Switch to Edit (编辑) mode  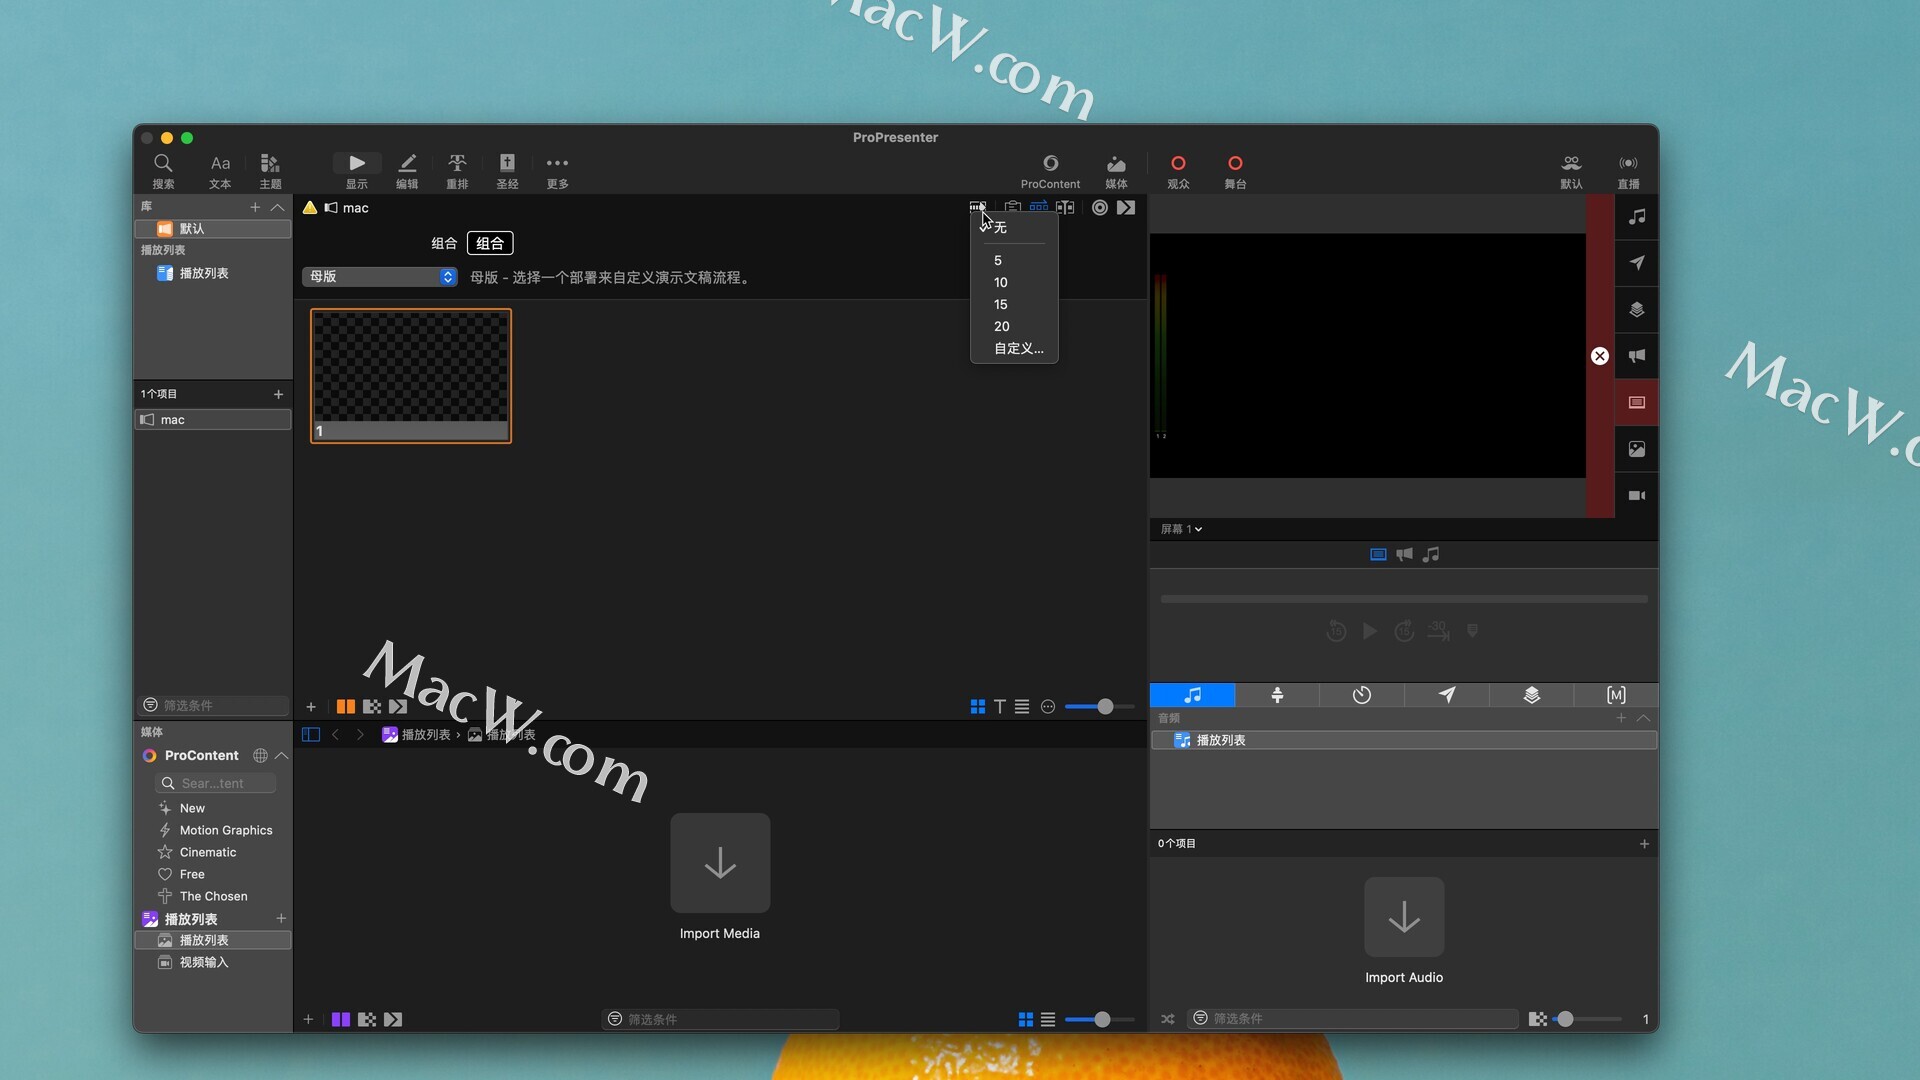tap(407, 170)
